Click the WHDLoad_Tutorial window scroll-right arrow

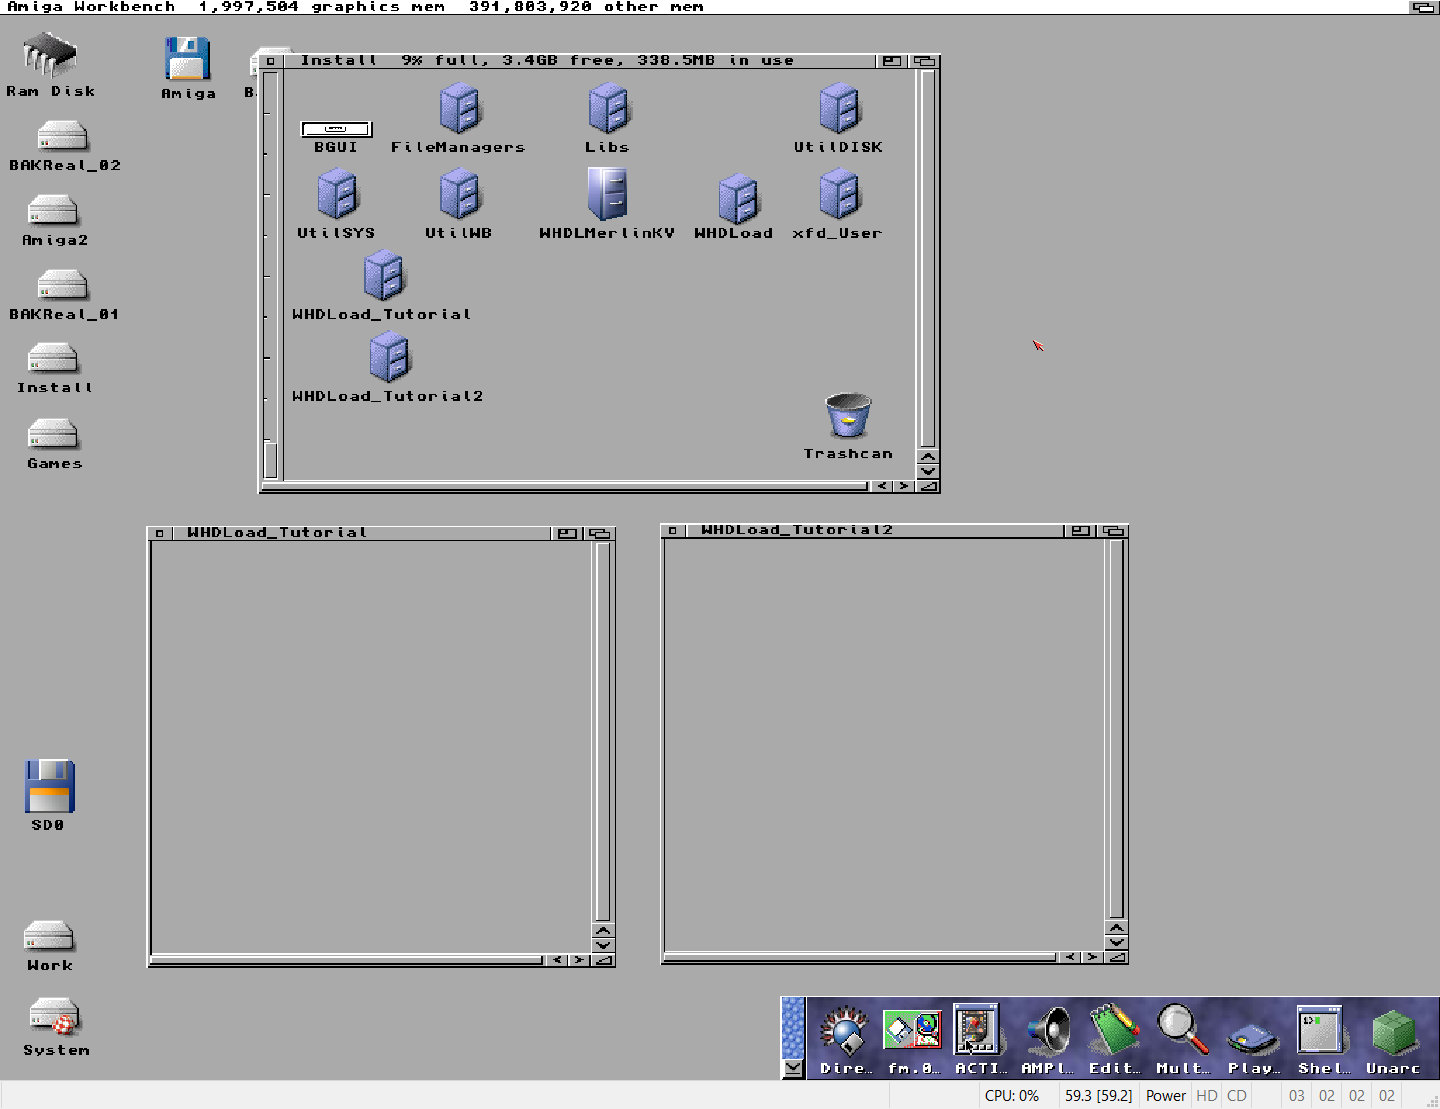point(579,960)
